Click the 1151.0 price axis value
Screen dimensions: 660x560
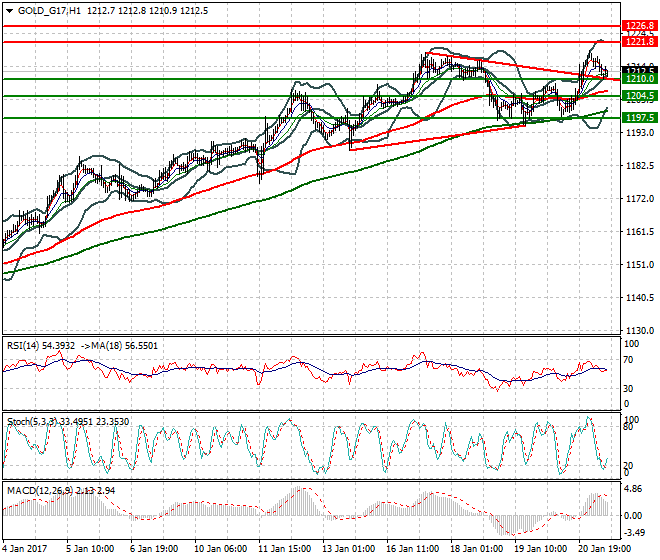tap(640, 264)
